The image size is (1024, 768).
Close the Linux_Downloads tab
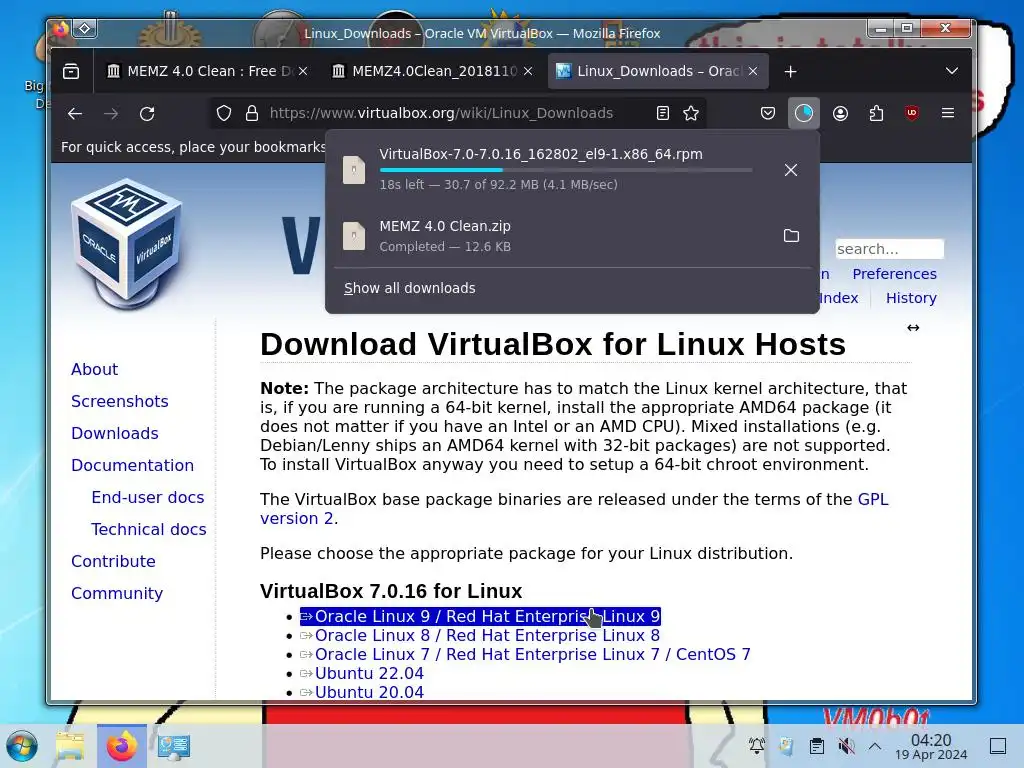click(753, 71)
